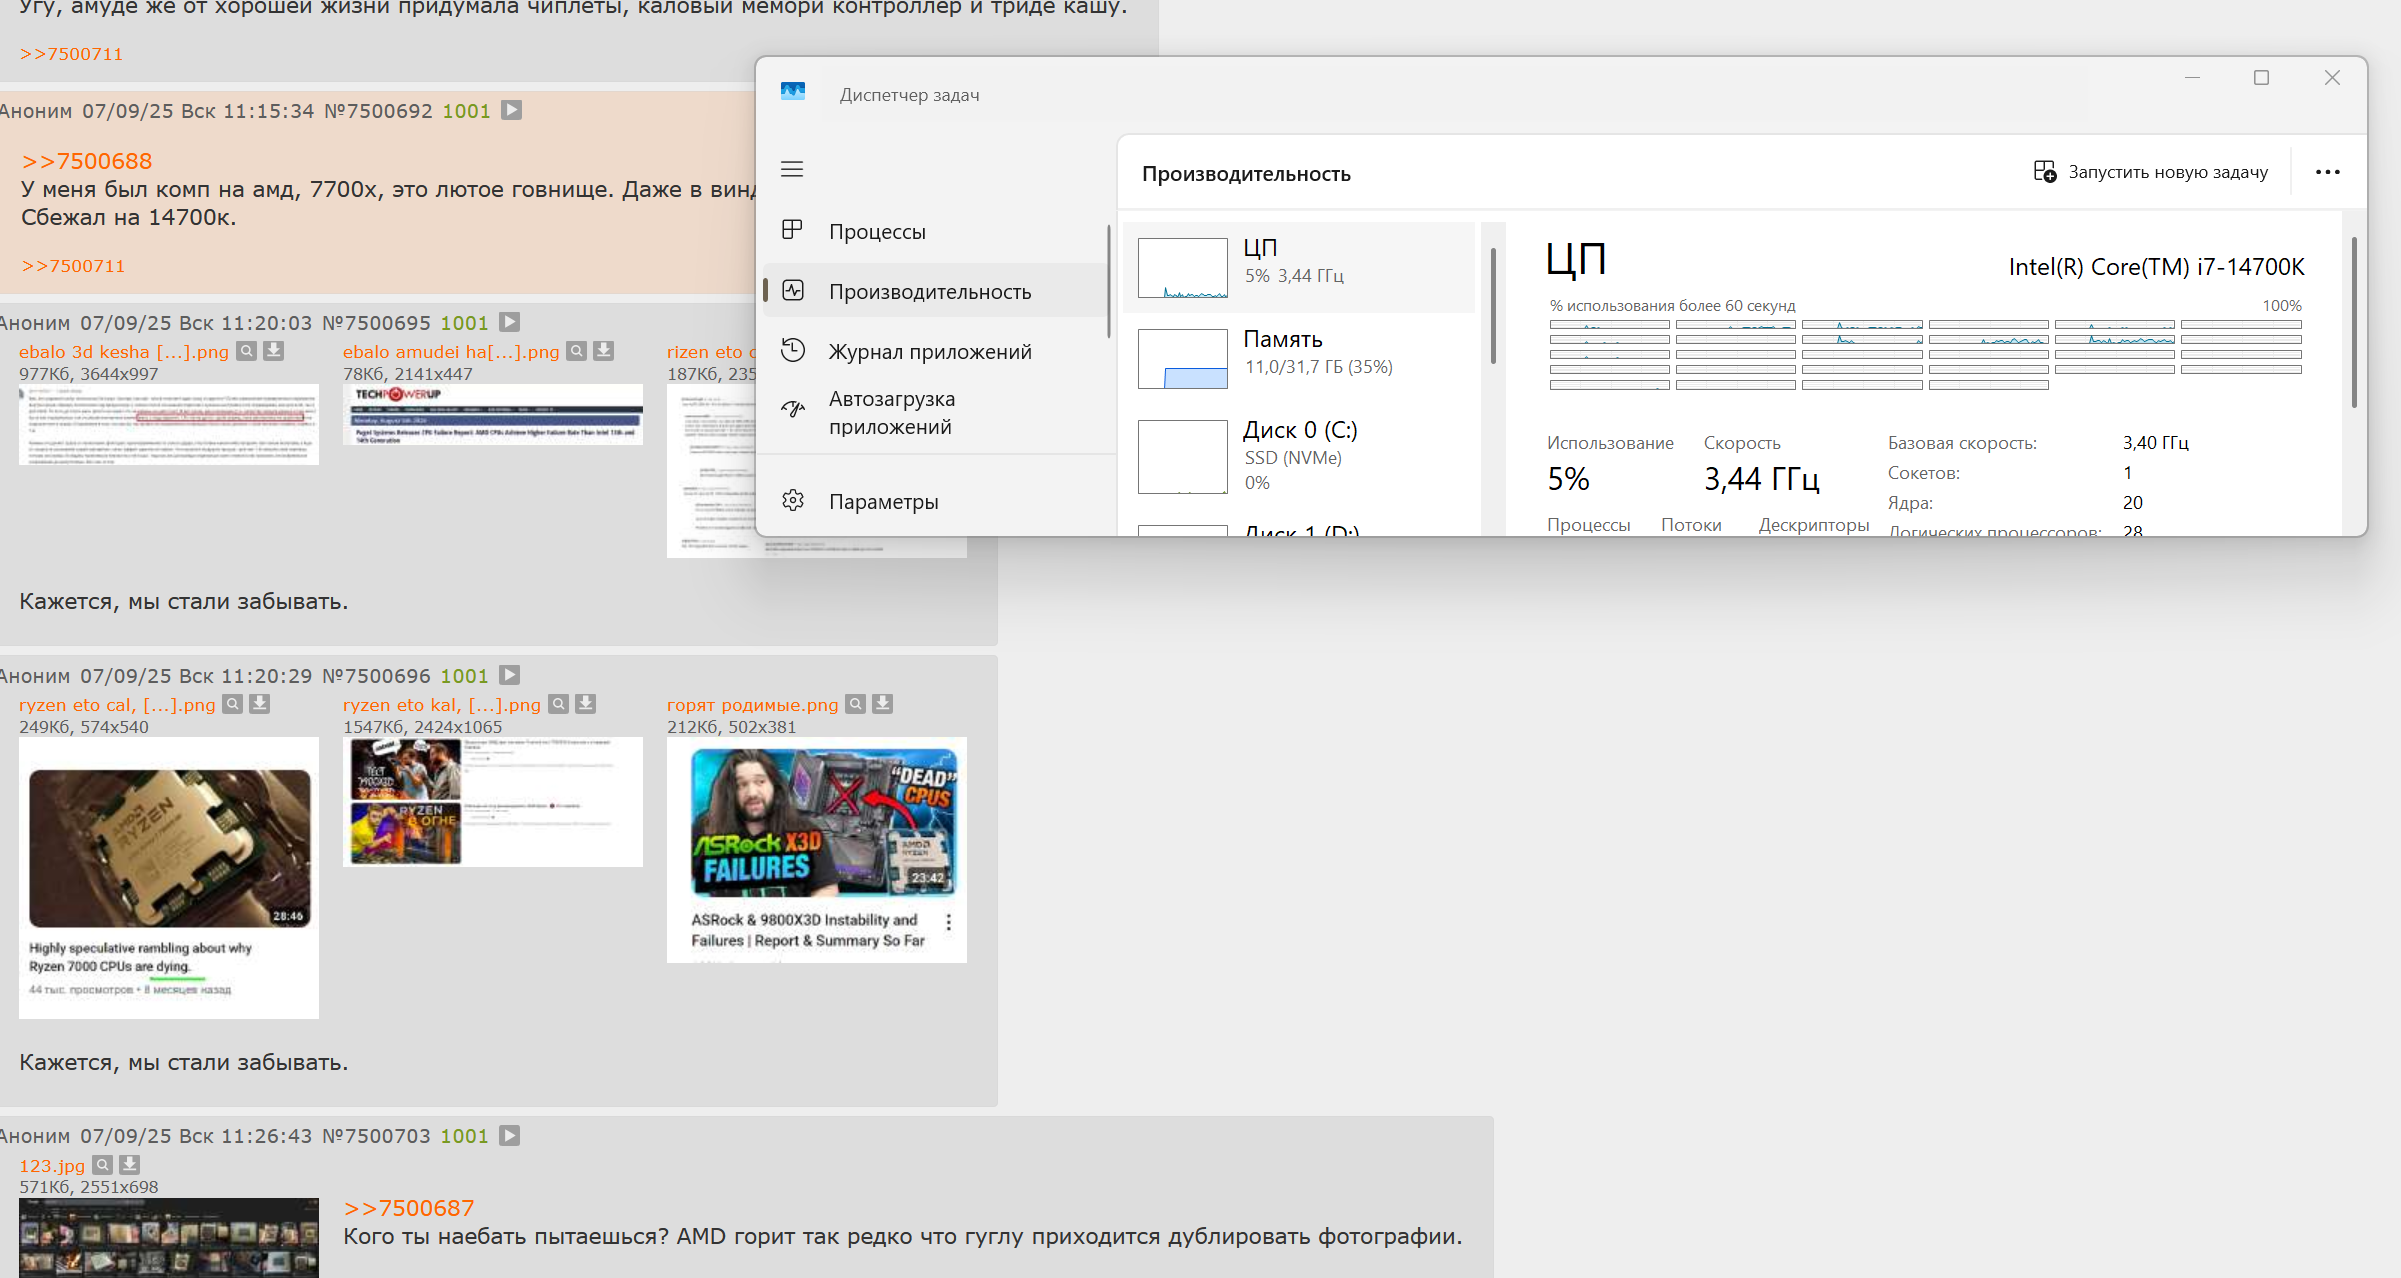Open the Ryzen chip thumbnail image
This screenshot has height=1278, width=2401.
pyautogui.click(x=169, y=878)
